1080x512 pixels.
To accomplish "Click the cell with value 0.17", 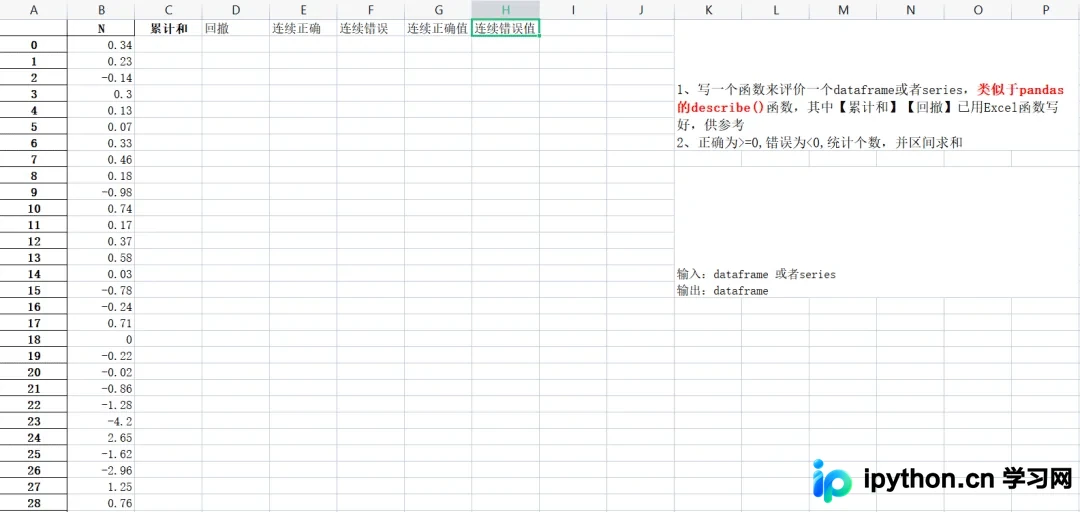I will click(101, 225).
